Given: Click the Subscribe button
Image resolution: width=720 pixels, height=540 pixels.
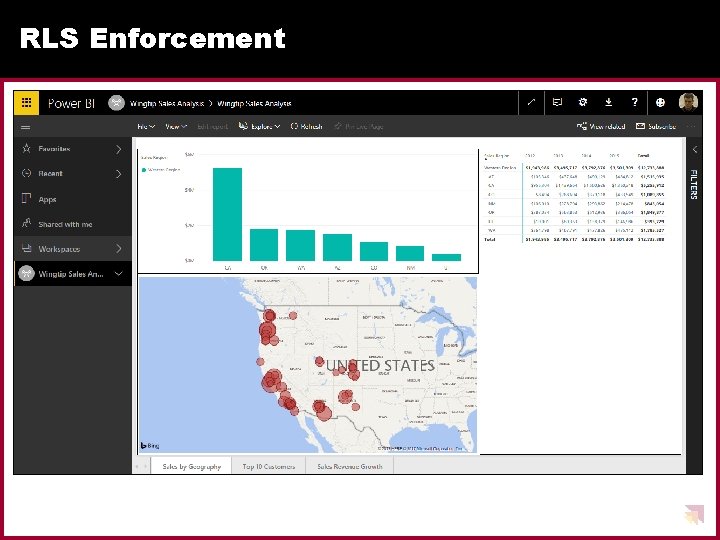Looking at the screenshot, I should [656, 126].
